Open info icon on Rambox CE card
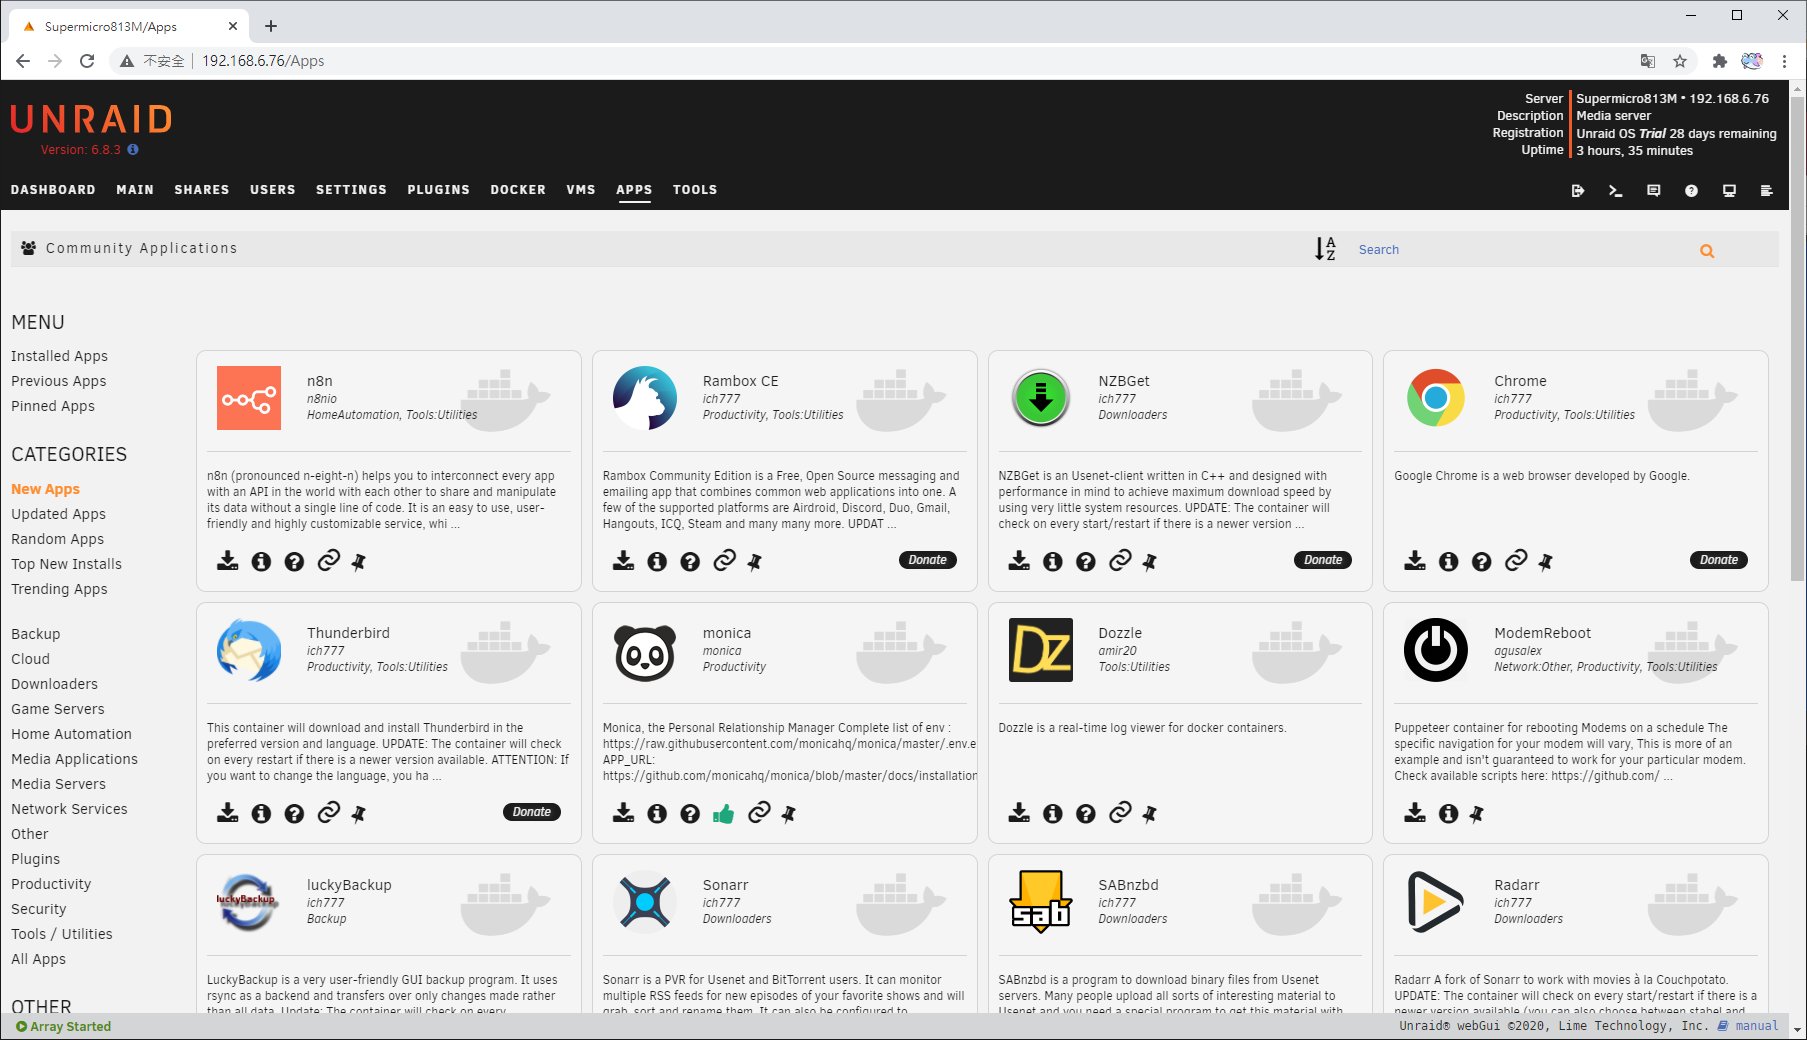The width and height of the screenshot is (1807, 1040). coord(657,561)
